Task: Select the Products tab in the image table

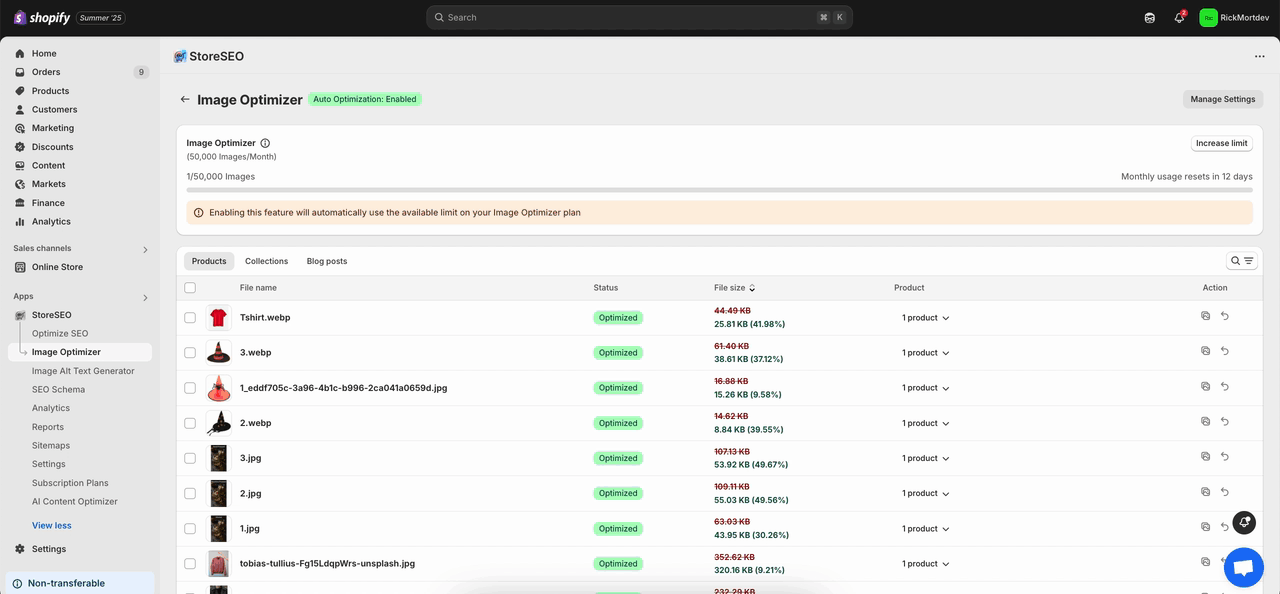Action: [209, 261]
